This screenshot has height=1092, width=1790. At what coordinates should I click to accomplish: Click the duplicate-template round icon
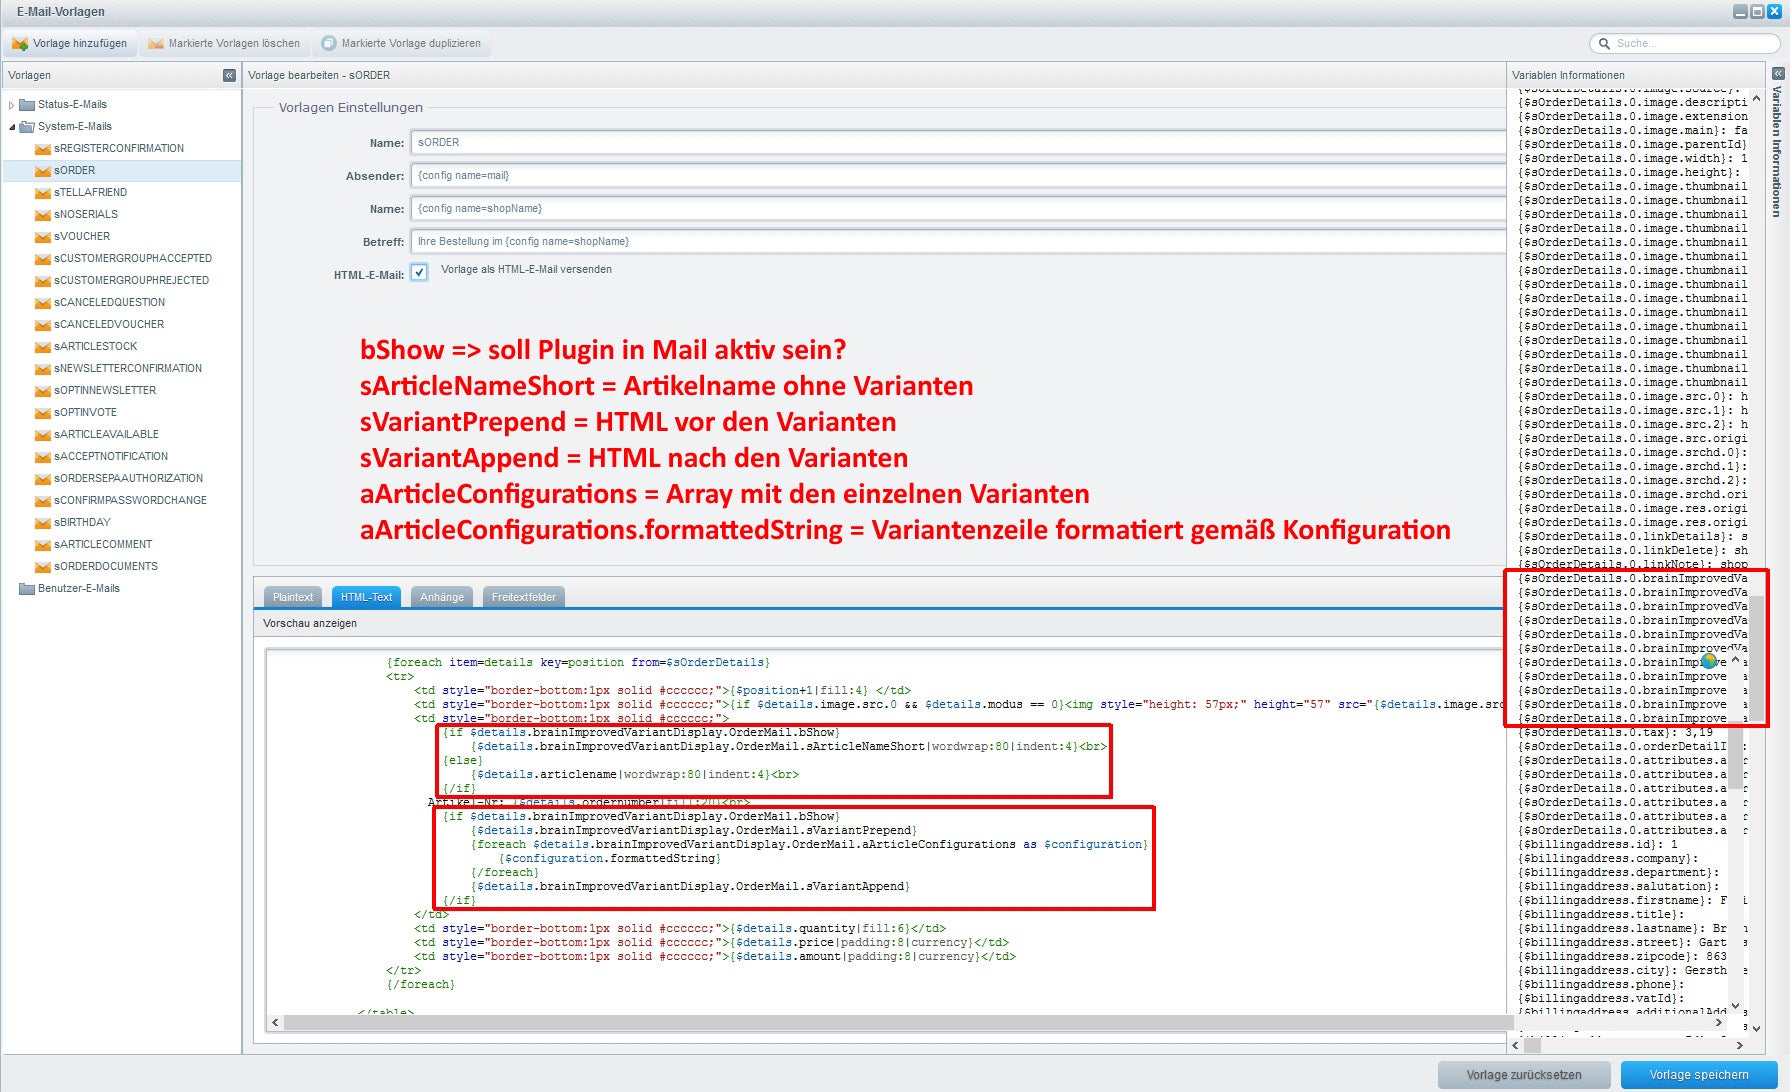pyautogui.click(x=329, y=43)
